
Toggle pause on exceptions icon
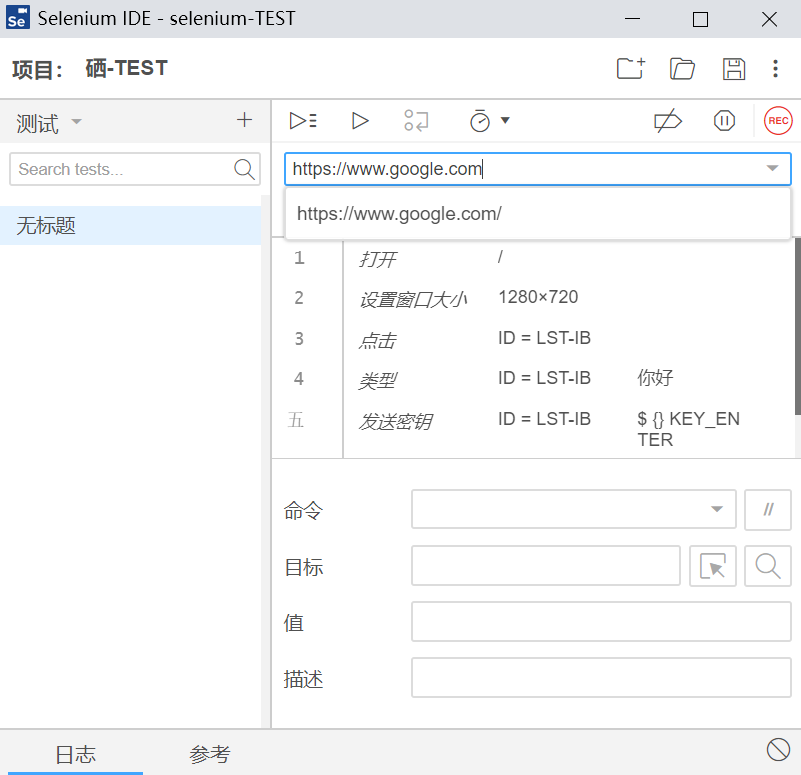pyautogui.click(x=724, y=121)
